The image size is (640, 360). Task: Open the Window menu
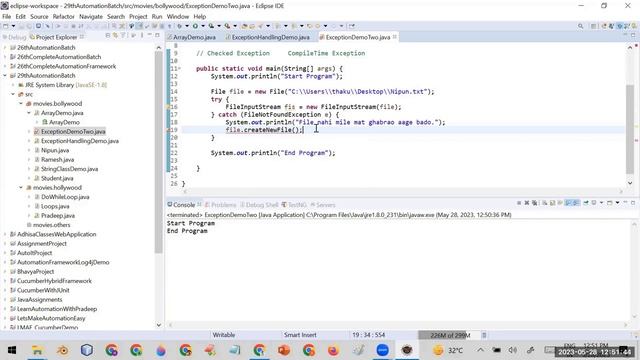coord(178,17)
